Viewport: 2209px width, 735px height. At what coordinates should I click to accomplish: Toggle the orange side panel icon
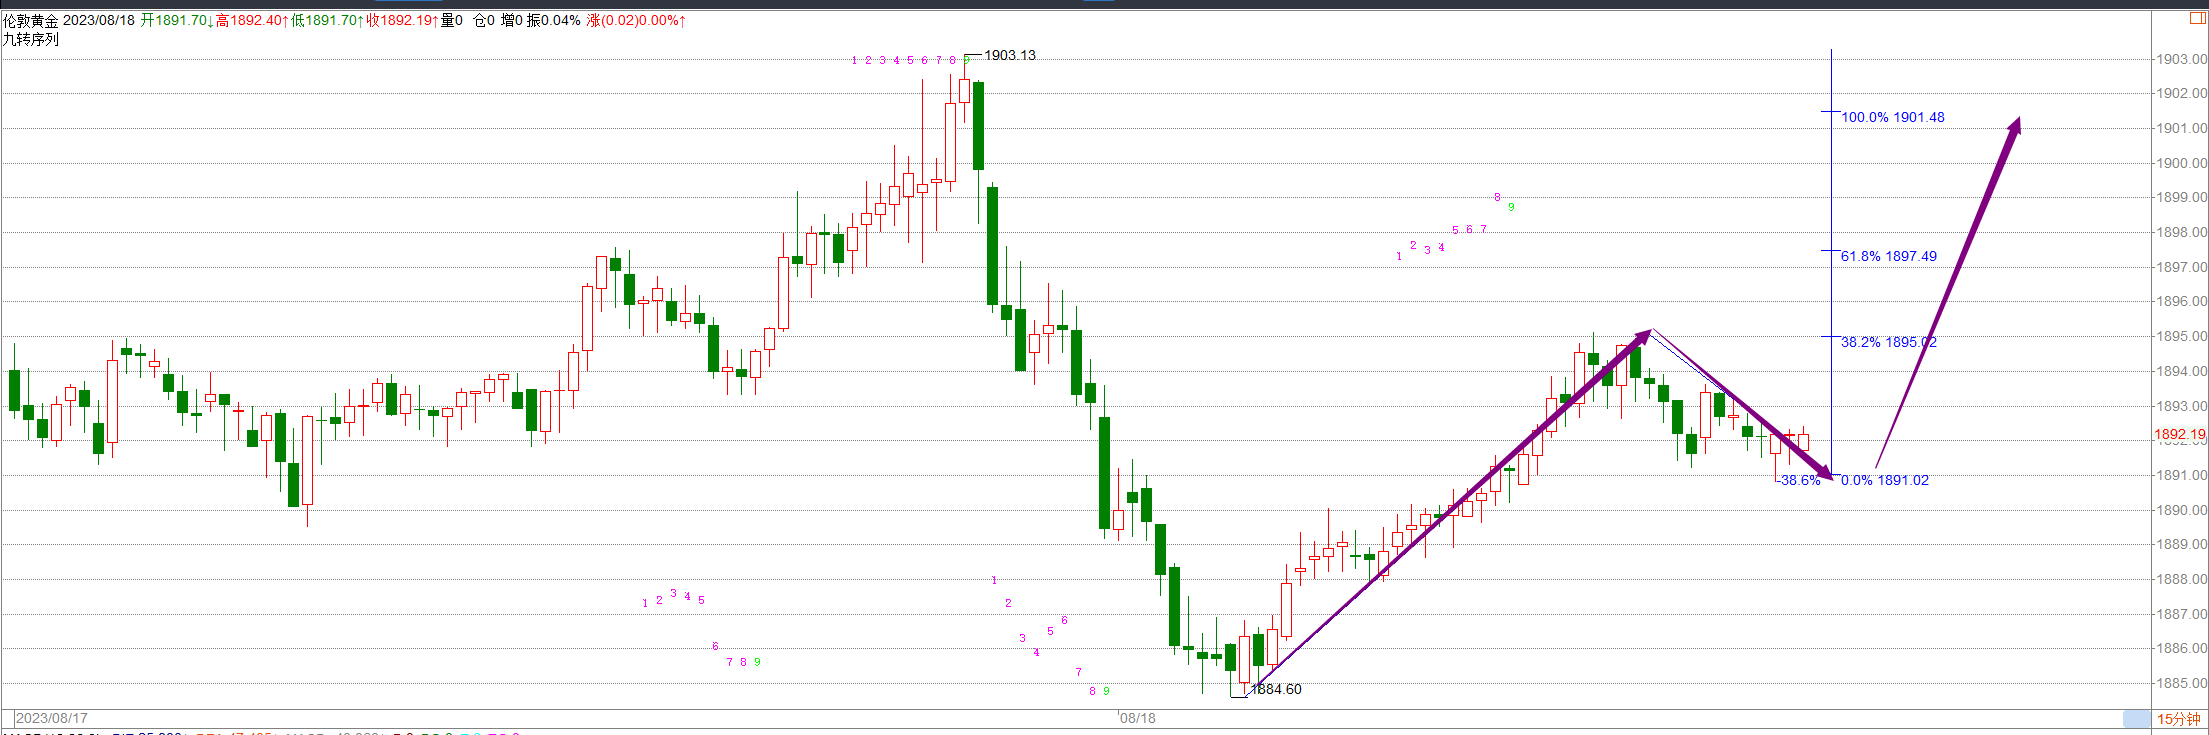pos(2197,19)
